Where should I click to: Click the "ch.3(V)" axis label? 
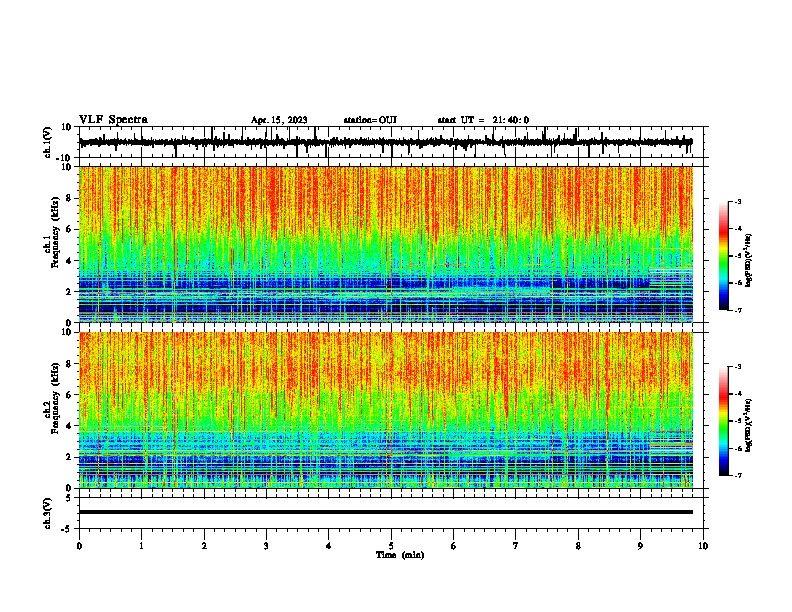47,513
